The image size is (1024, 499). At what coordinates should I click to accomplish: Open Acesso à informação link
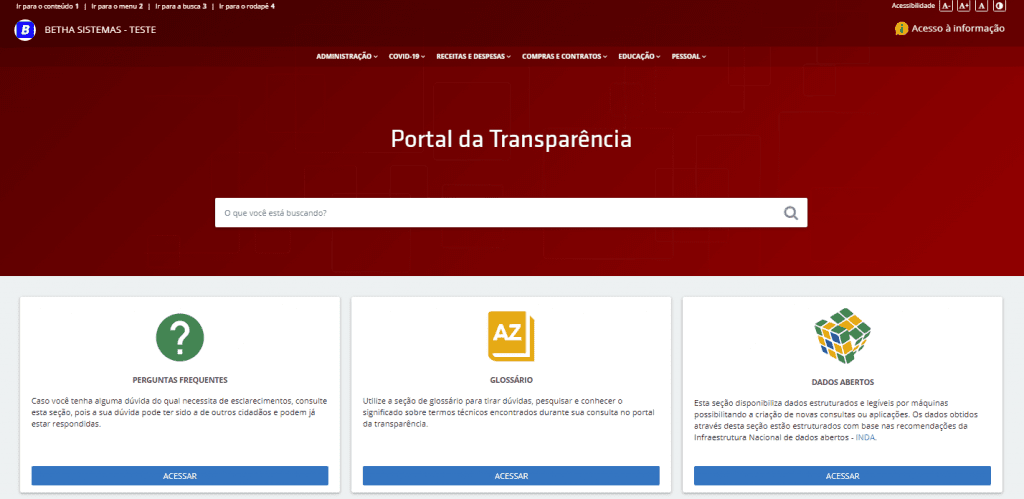(x=950, y=29)
